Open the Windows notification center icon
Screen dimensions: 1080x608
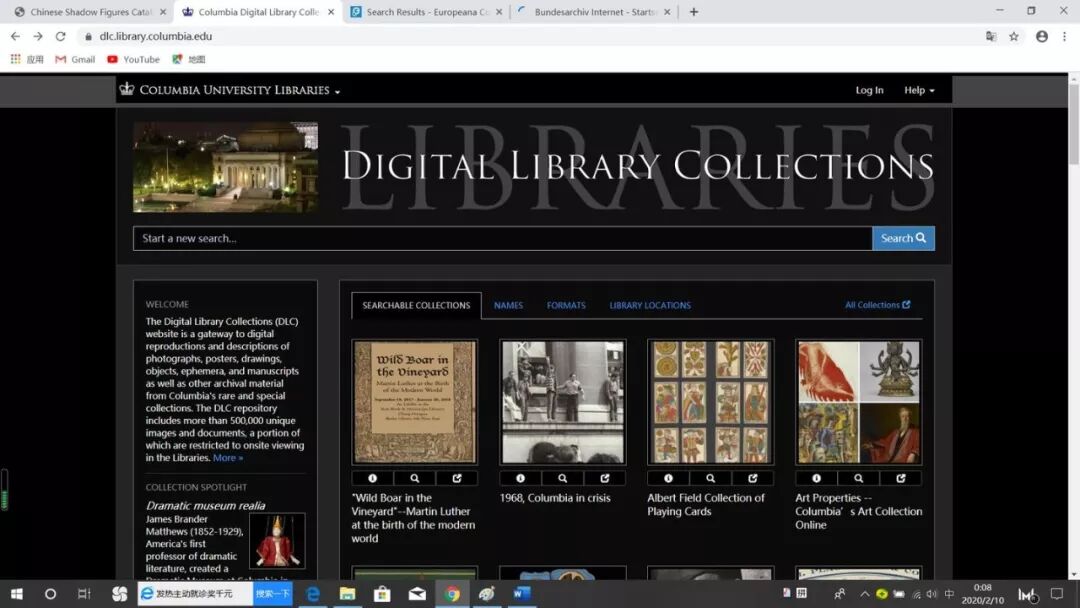click(1057, 594)
